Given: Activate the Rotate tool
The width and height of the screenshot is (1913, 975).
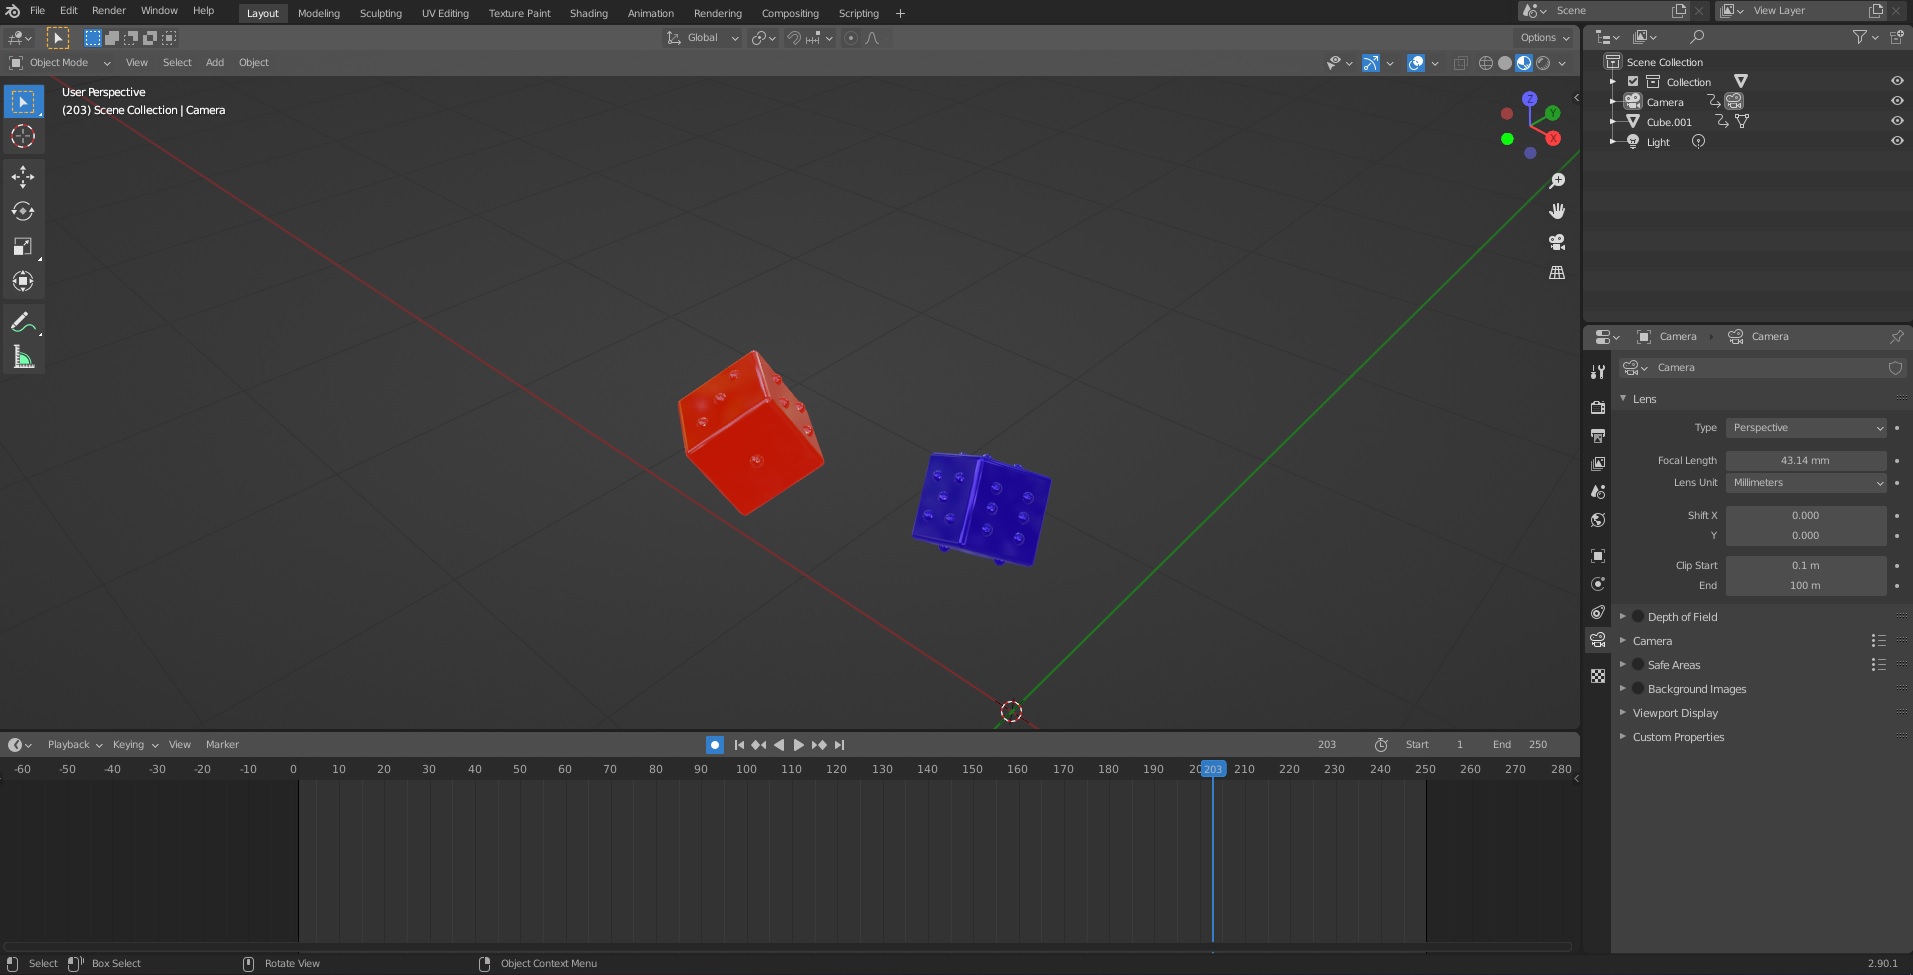Looking at the screenshot, I should 22,211.
